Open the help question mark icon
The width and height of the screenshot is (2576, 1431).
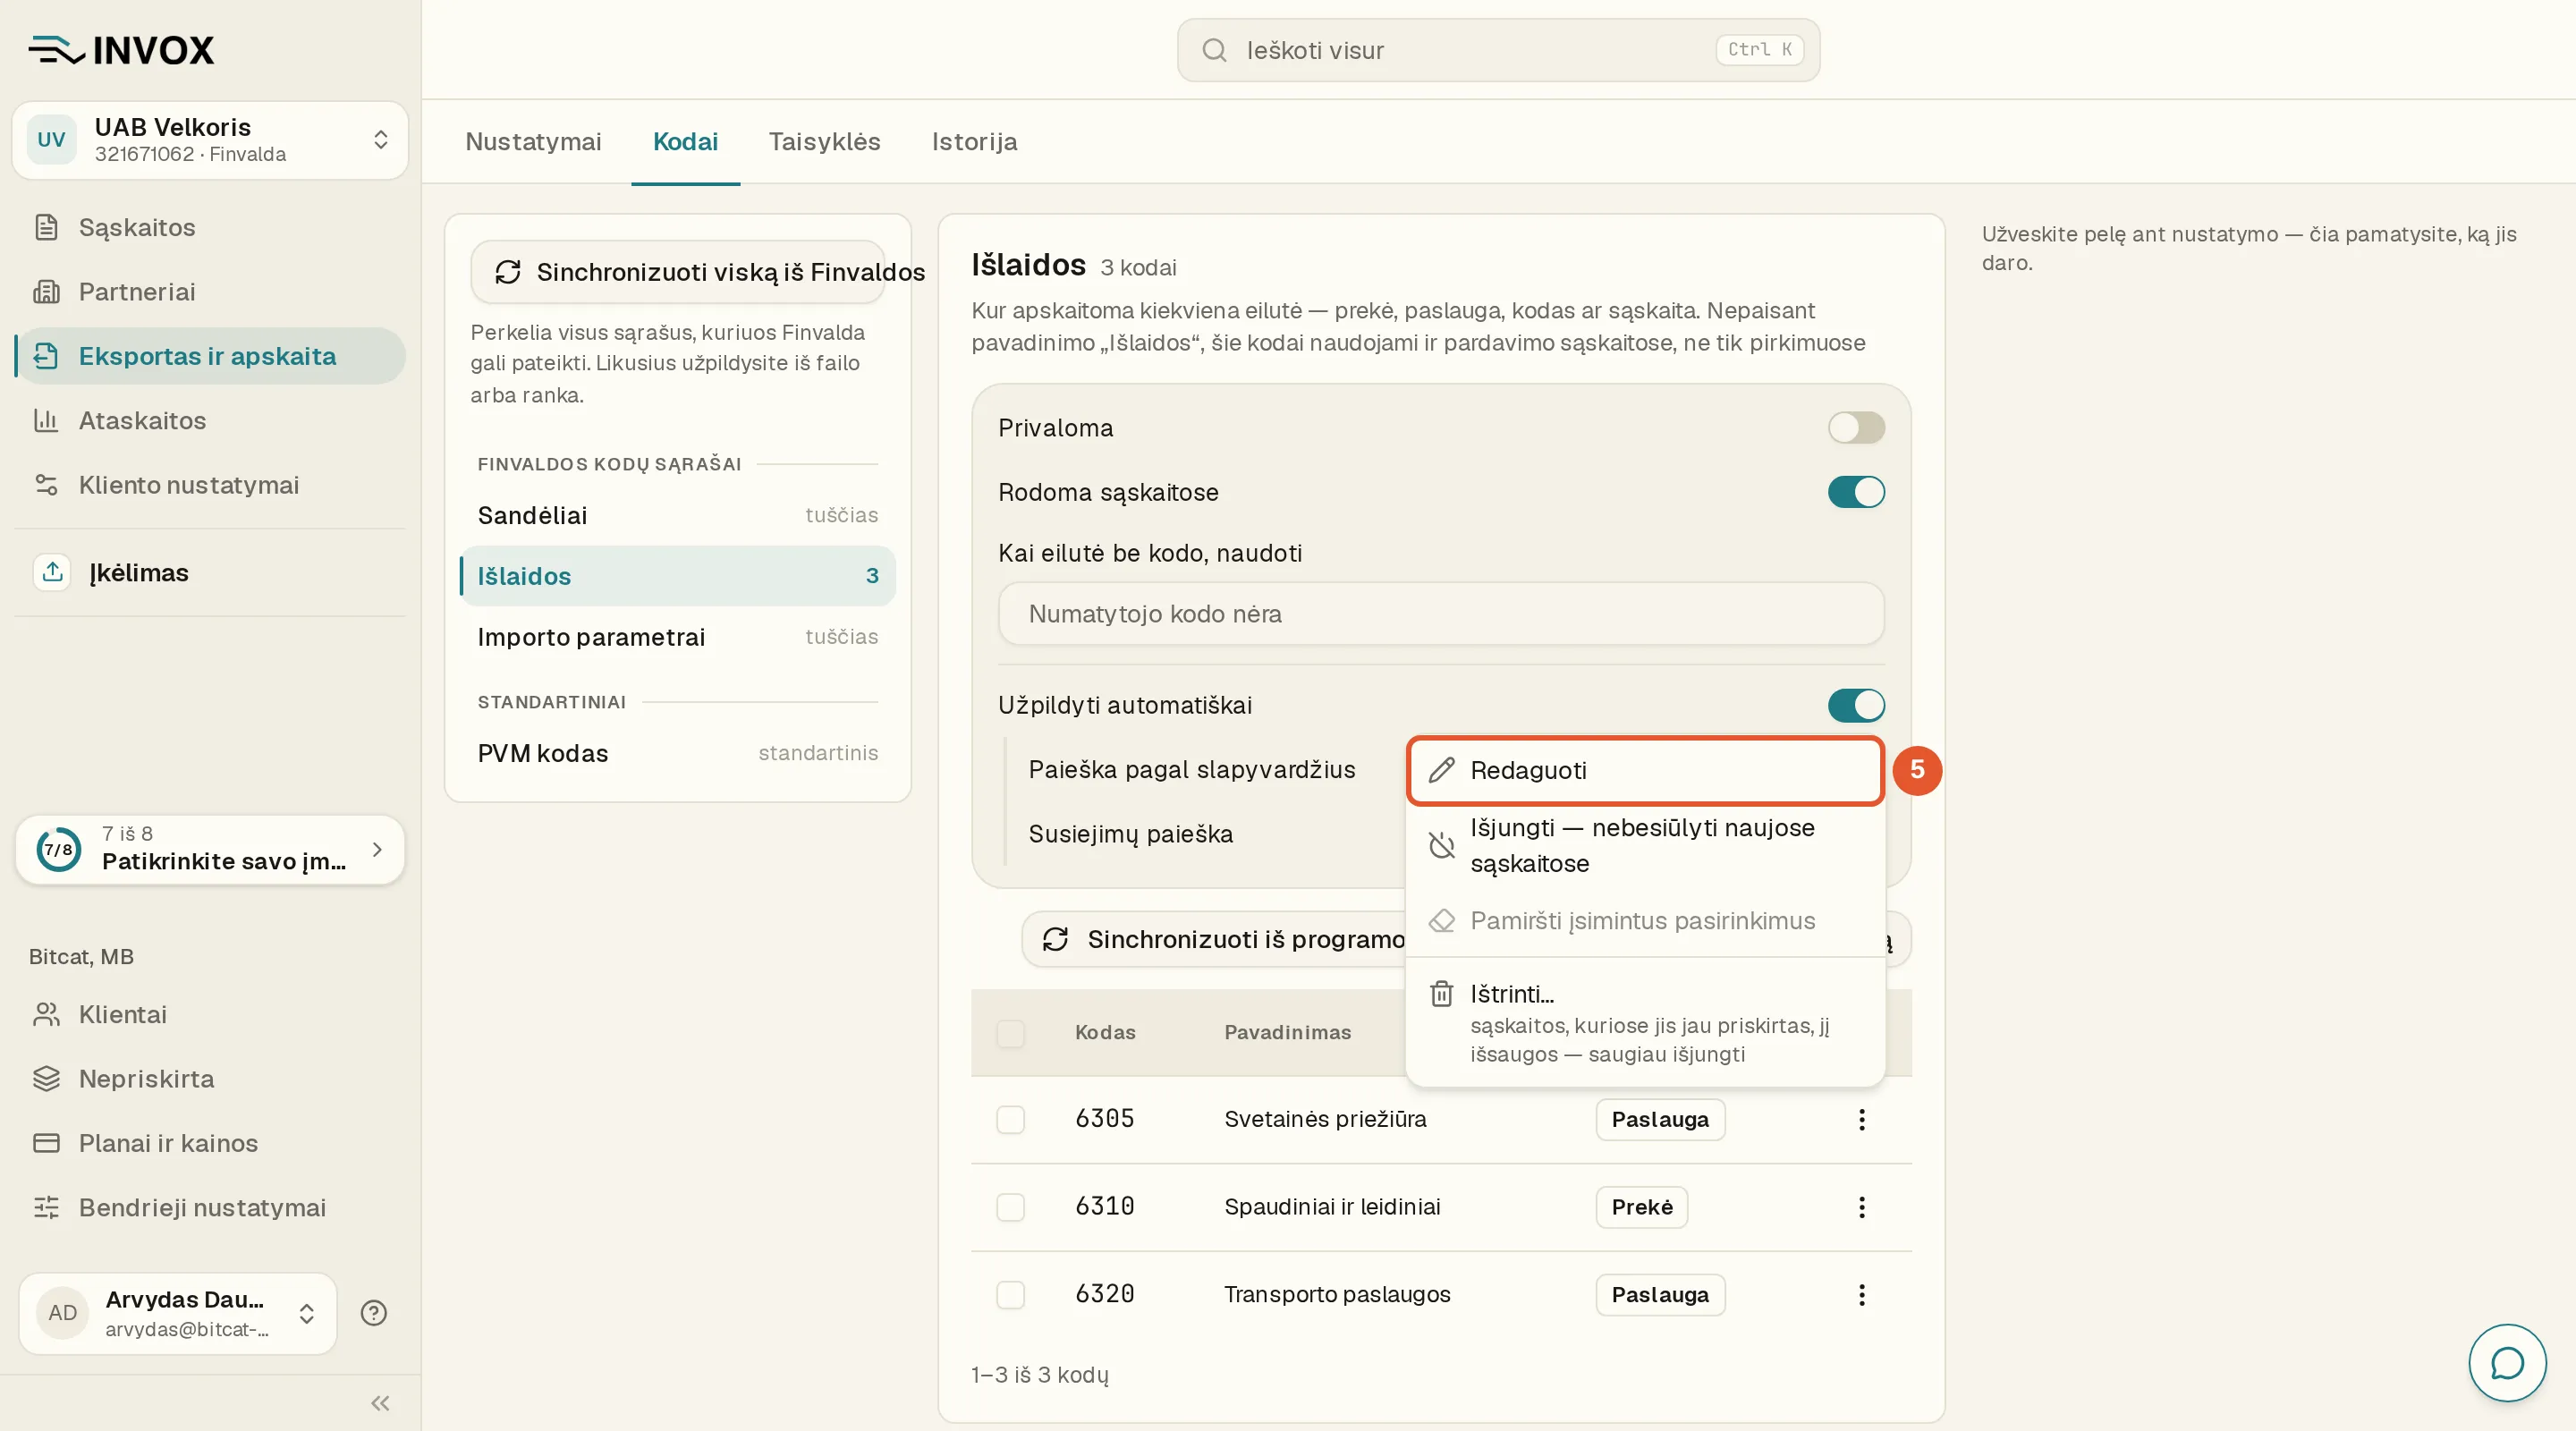click(374, 1313)
